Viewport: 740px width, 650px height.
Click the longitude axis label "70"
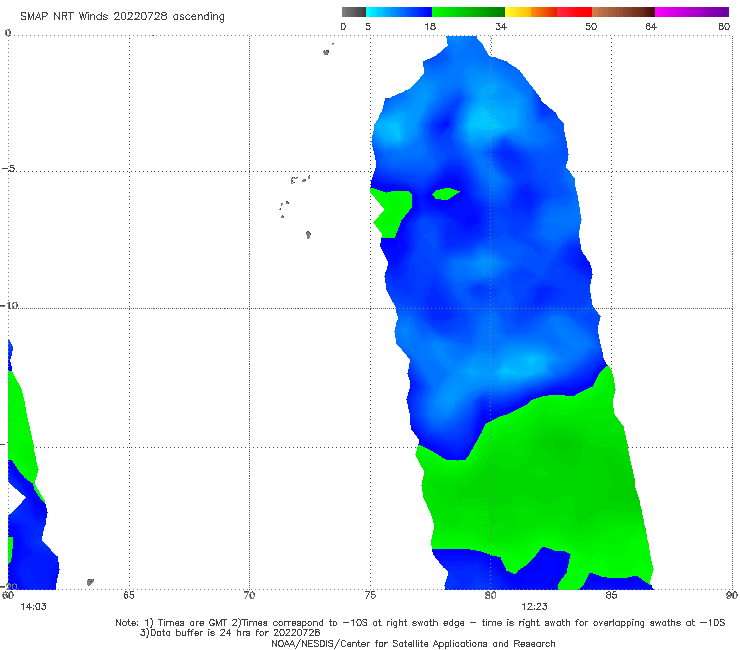pos(249,595)
